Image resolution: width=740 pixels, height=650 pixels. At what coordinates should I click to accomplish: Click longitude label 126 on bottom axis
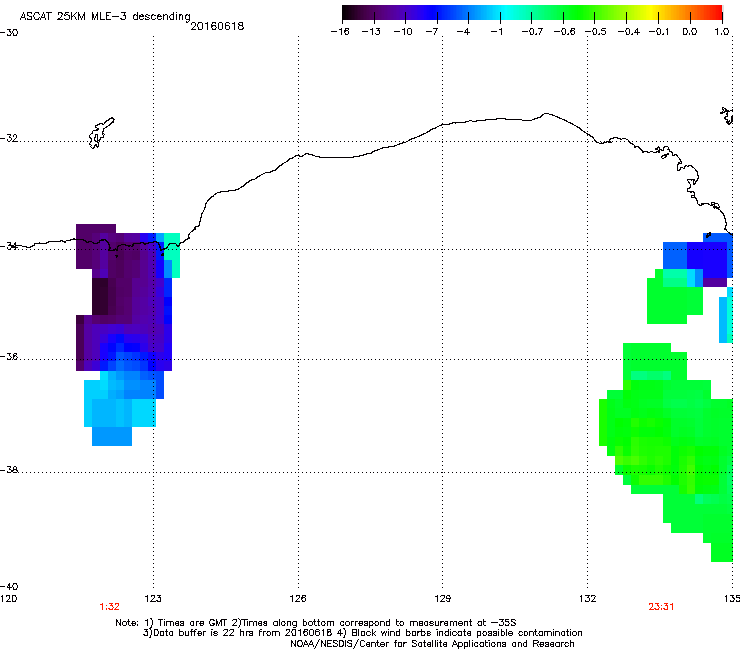[298, 599]
